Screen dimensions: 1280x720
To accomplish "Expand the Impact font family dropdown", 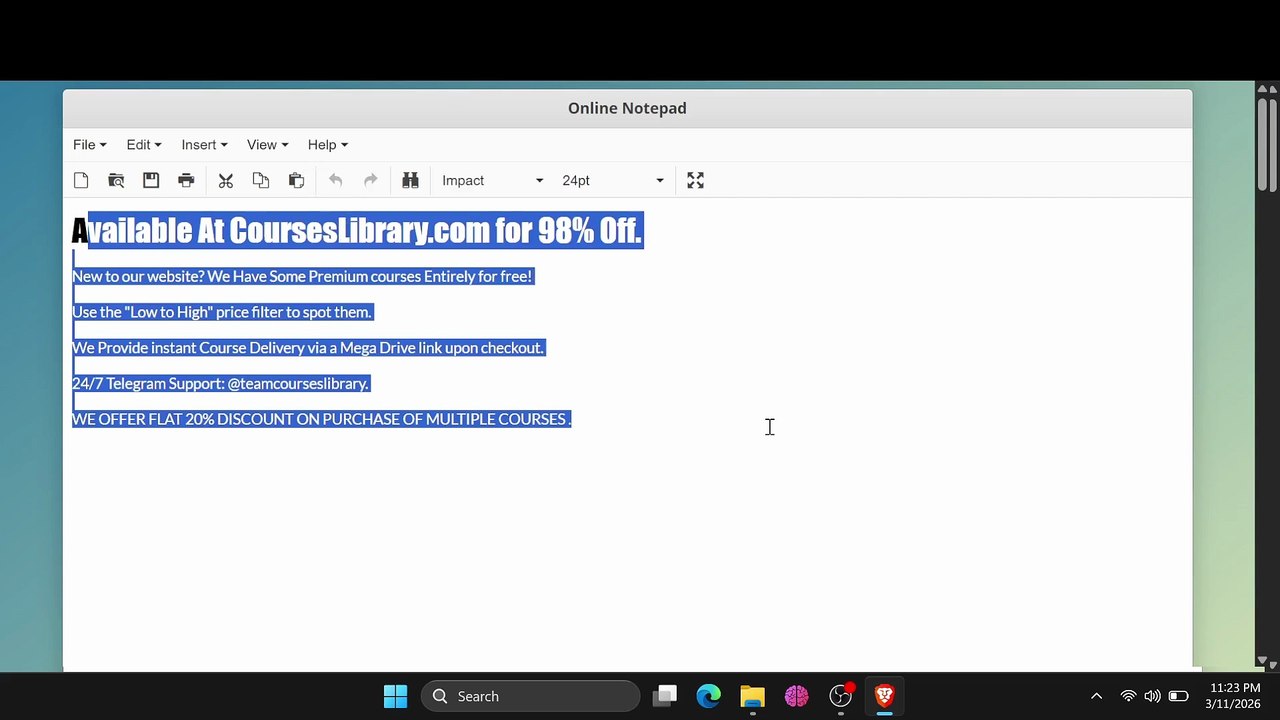I will [x=492, y=180].
